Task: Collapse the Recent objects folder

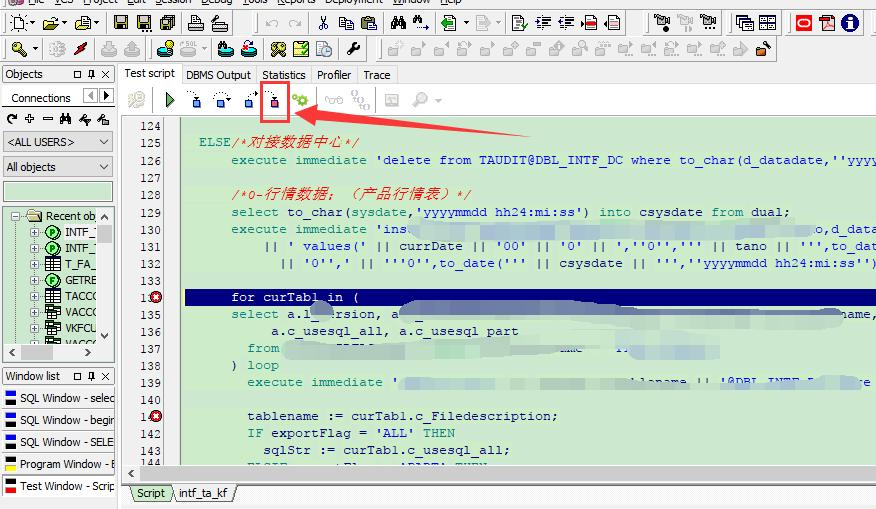Action: [16, 216]
